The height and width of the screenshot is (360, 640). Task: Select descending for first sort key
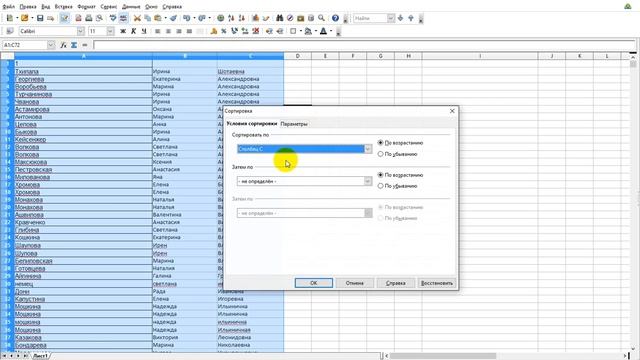(380, 154)
